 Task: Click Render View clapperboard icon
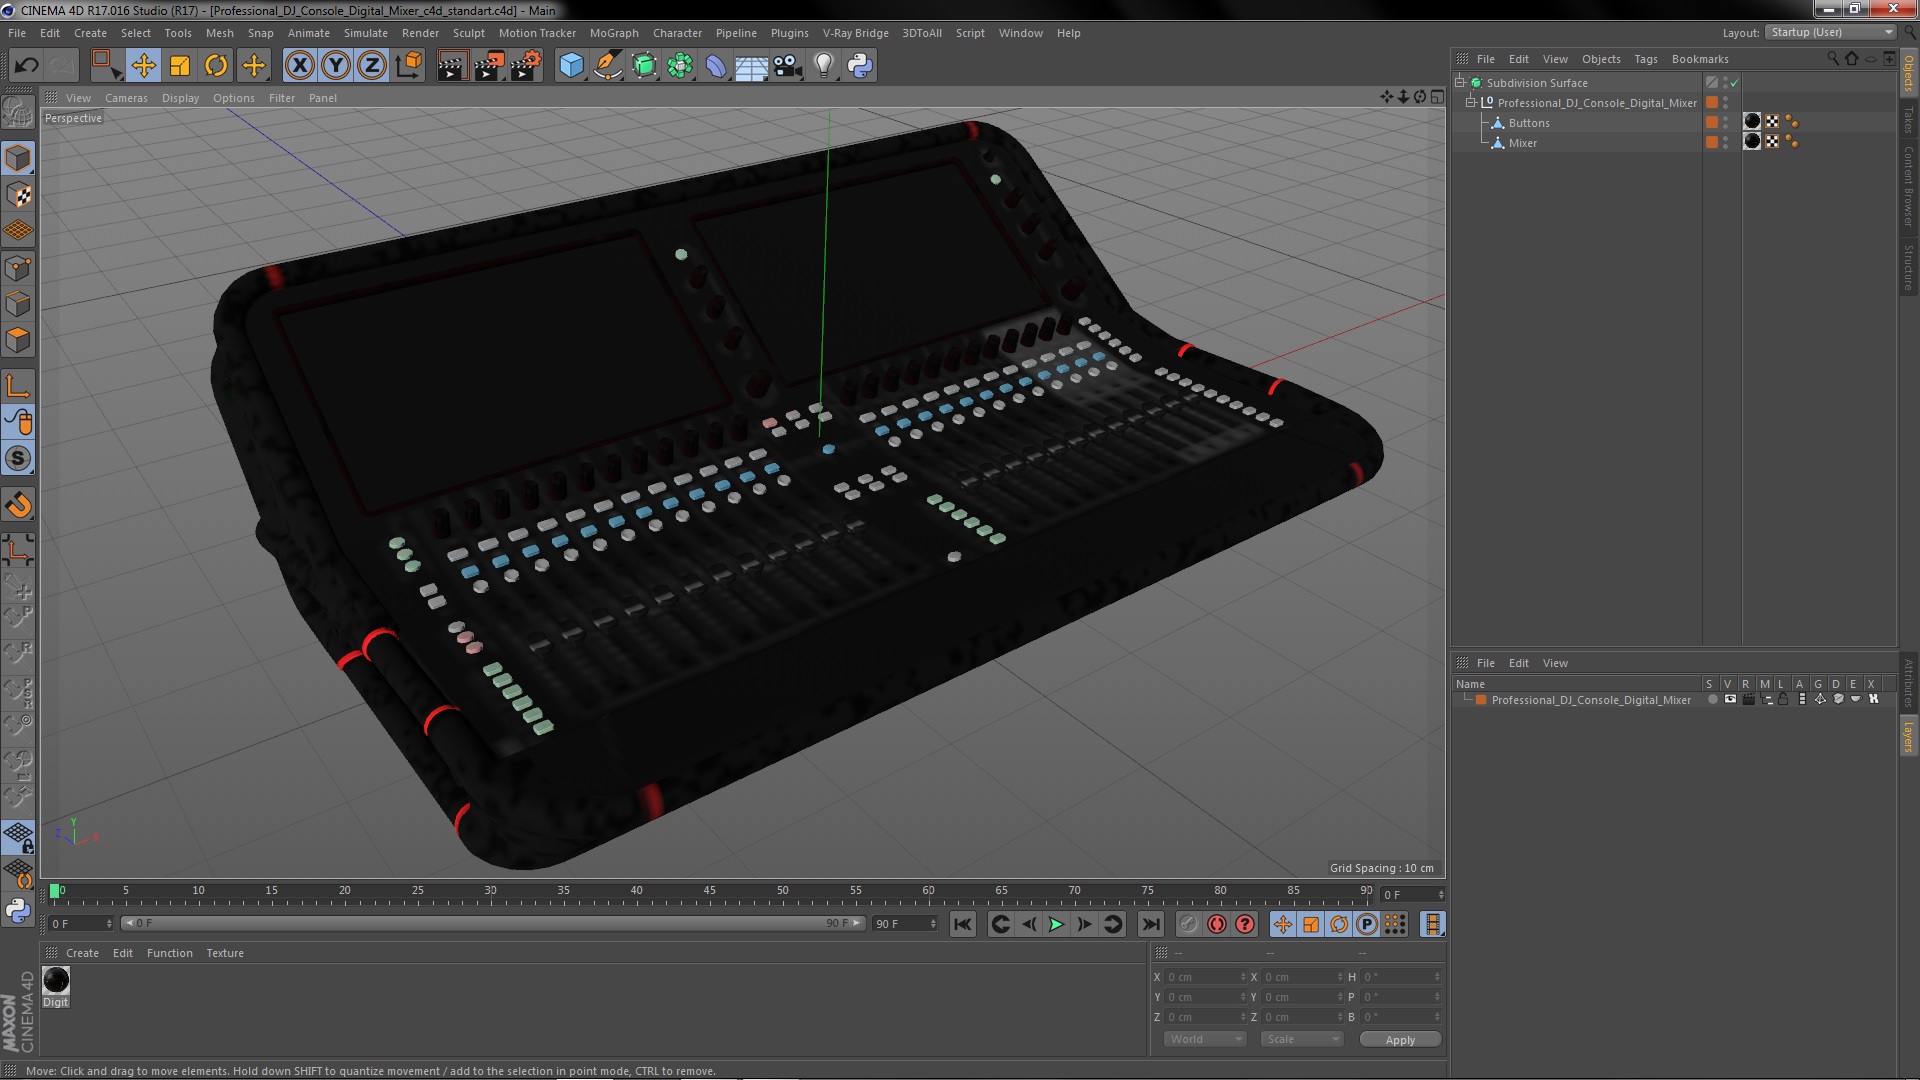click(452, 66)
